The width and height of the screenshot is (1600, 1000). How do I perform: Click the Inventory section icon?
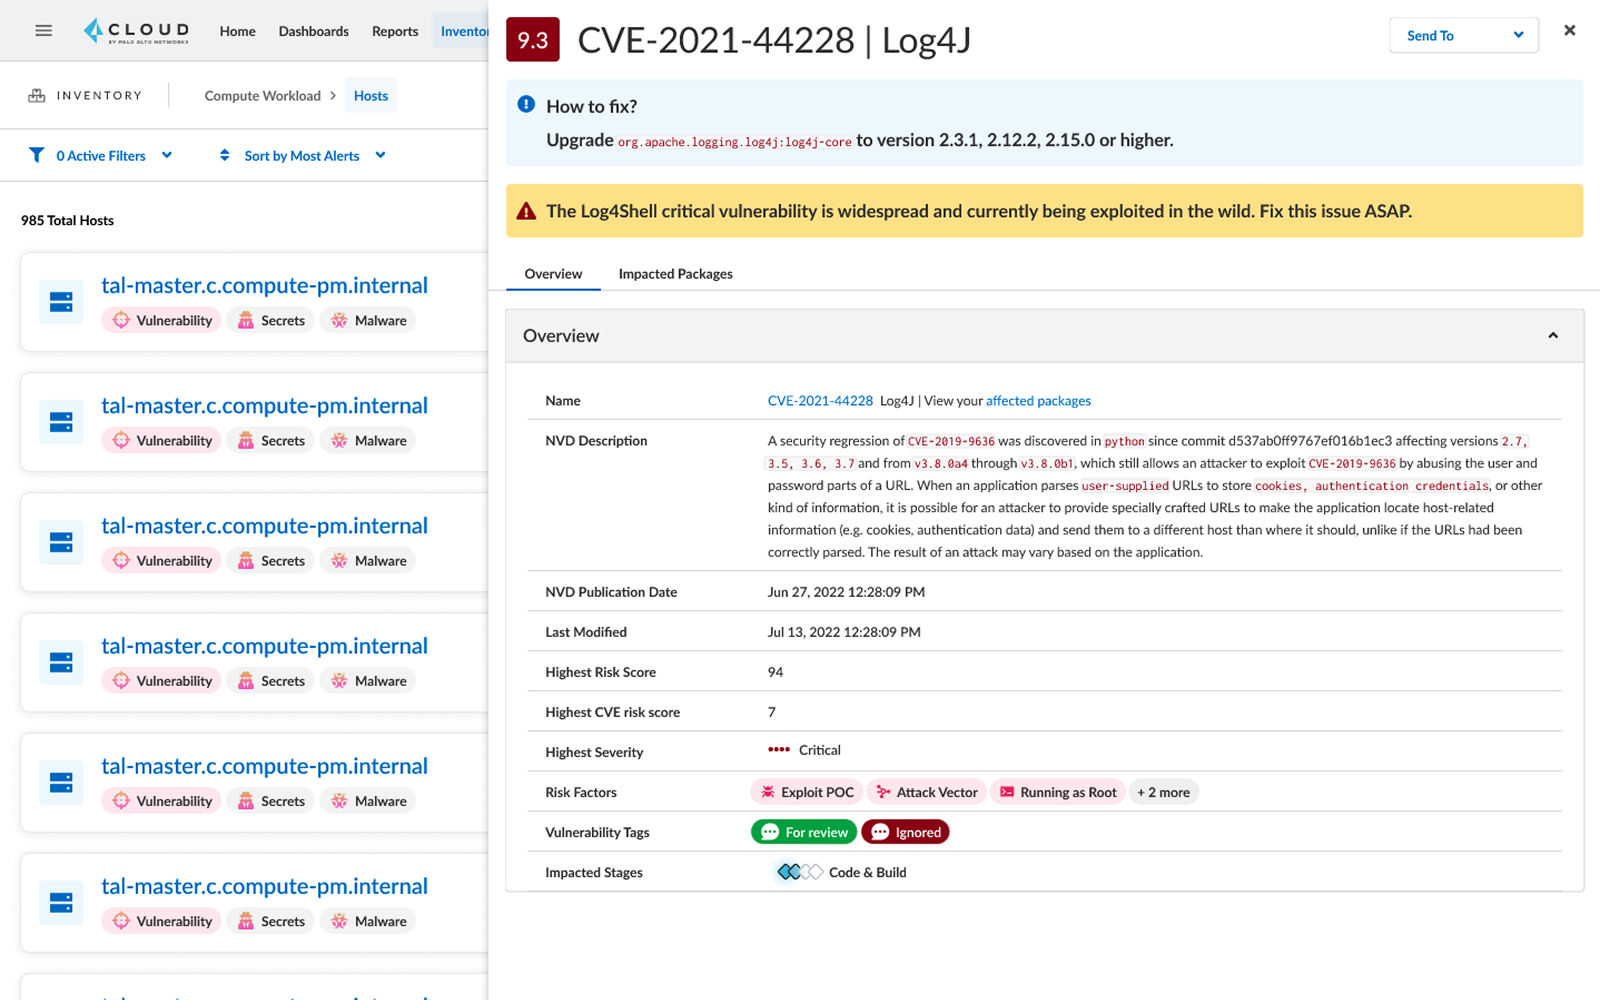[x=37, y=96]
